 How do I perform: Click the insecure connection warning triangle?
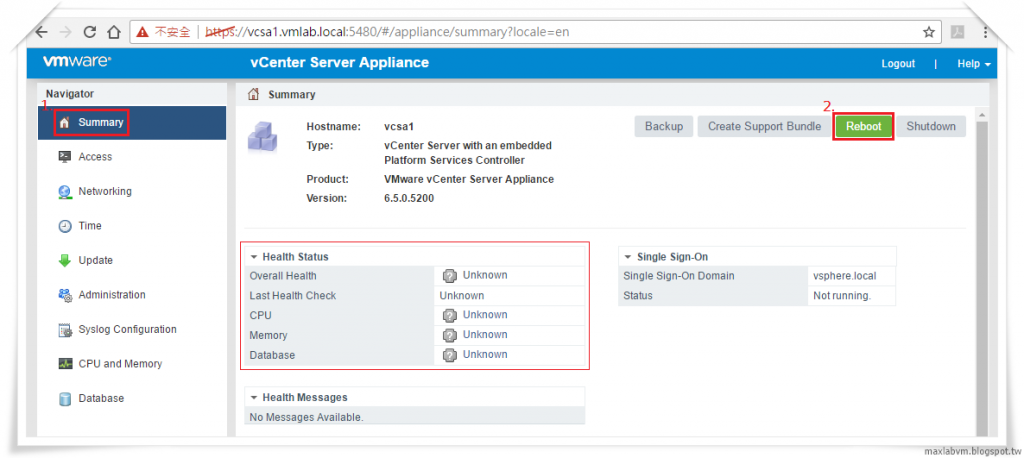143,32
